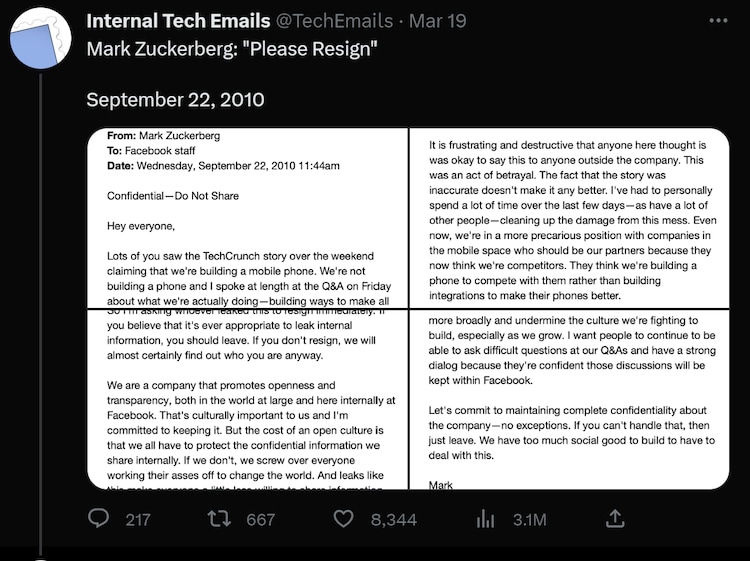Open the top-right image starting "It is frustrating"
Image resolution: width=750 pixels, height=561 pixels.
click(569, 217)
